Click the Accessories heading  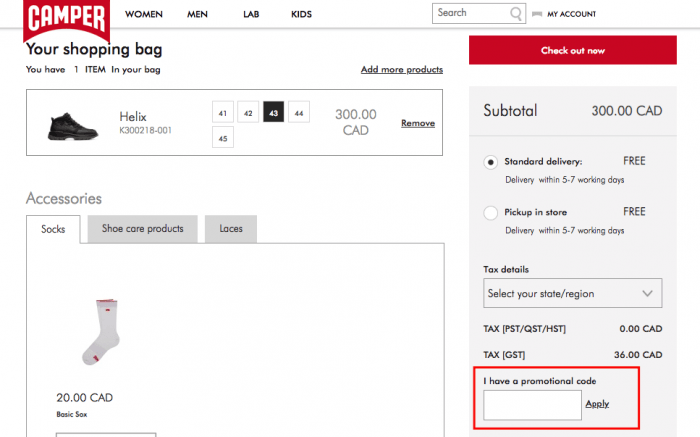(x=64, y=198)
